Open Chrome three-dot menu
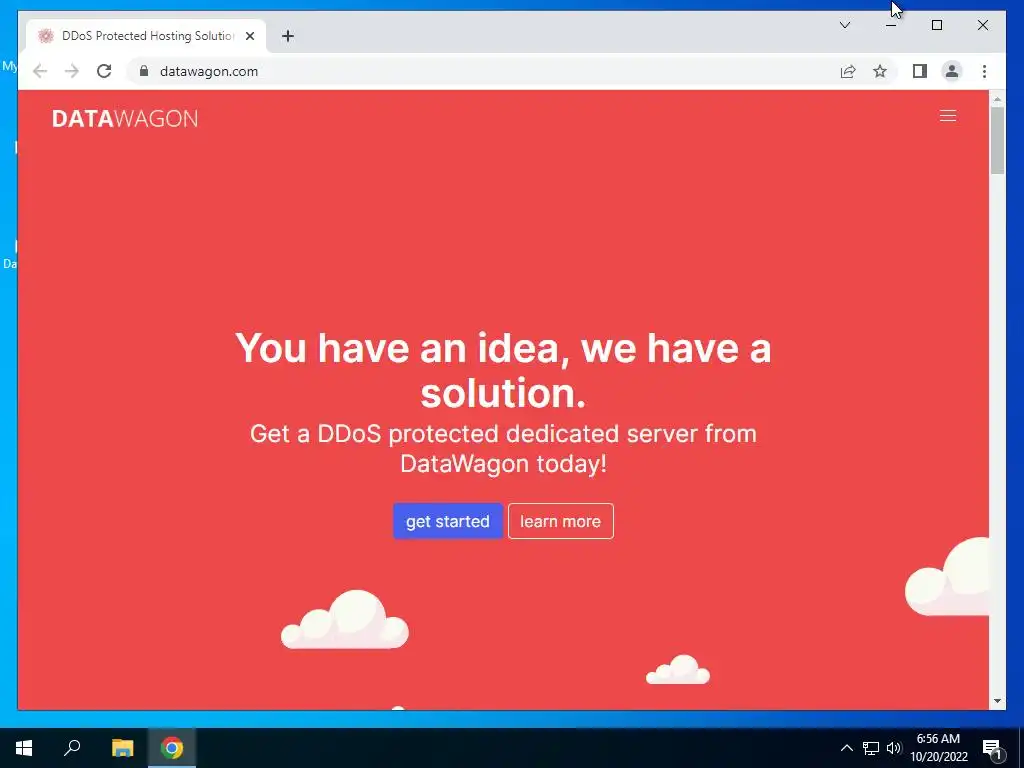The image size is (1024, 768). click(x=984, y=71)
